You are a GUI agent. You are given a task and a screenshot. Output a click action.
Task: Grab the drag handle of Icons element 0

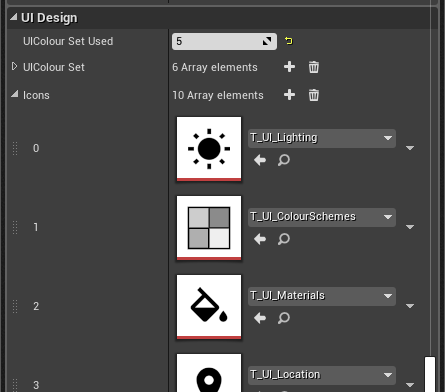[x=15, y=148]
